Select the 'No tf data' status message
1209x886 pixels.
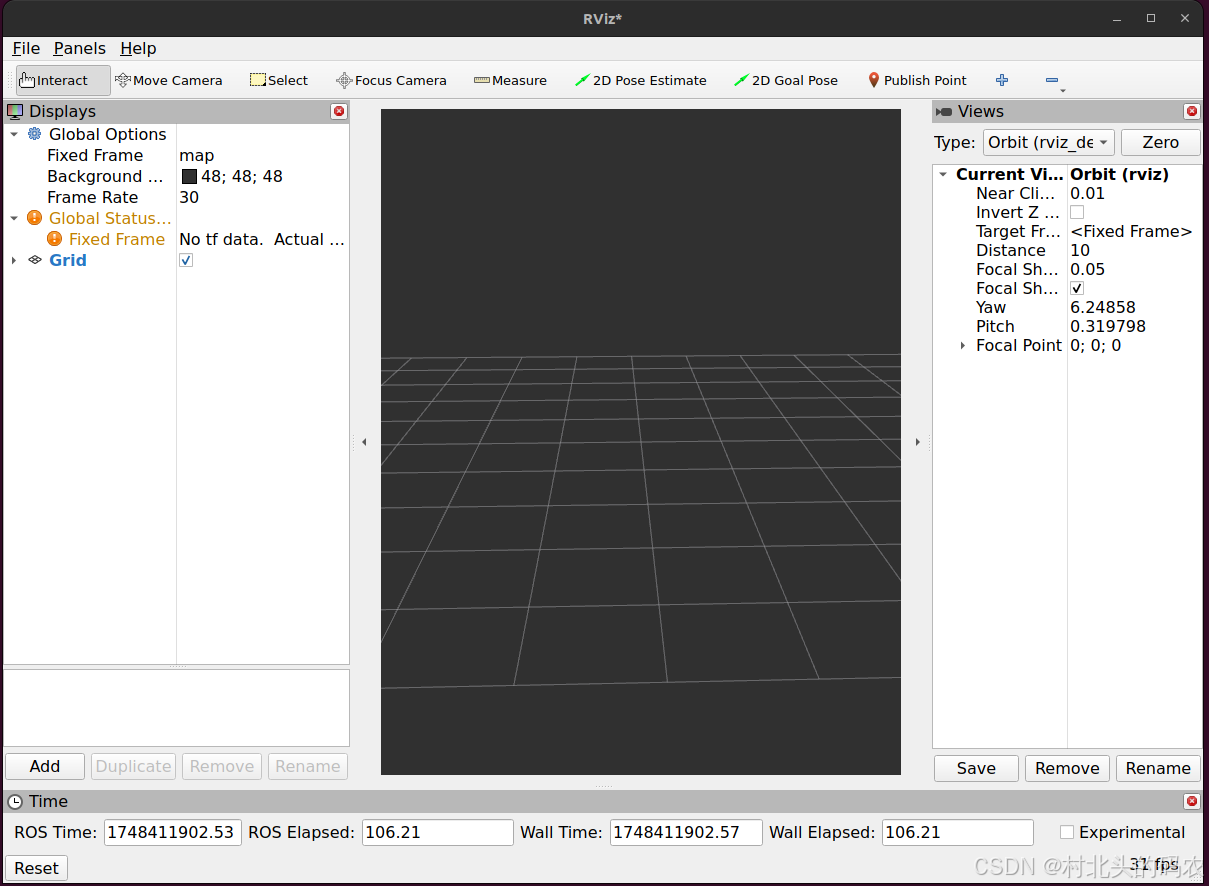[x=262, y=239]
